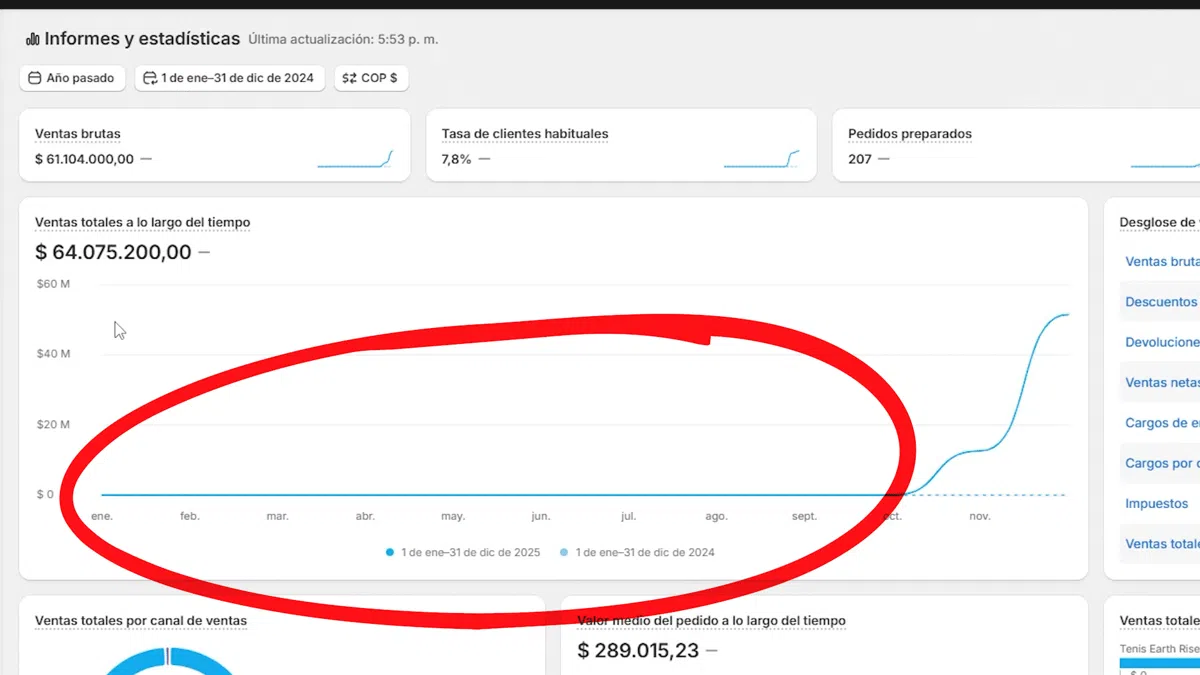Click the Impuestos breakdown link
Viewport: 1200px width, 675px height.
(x=1156, y=503)
